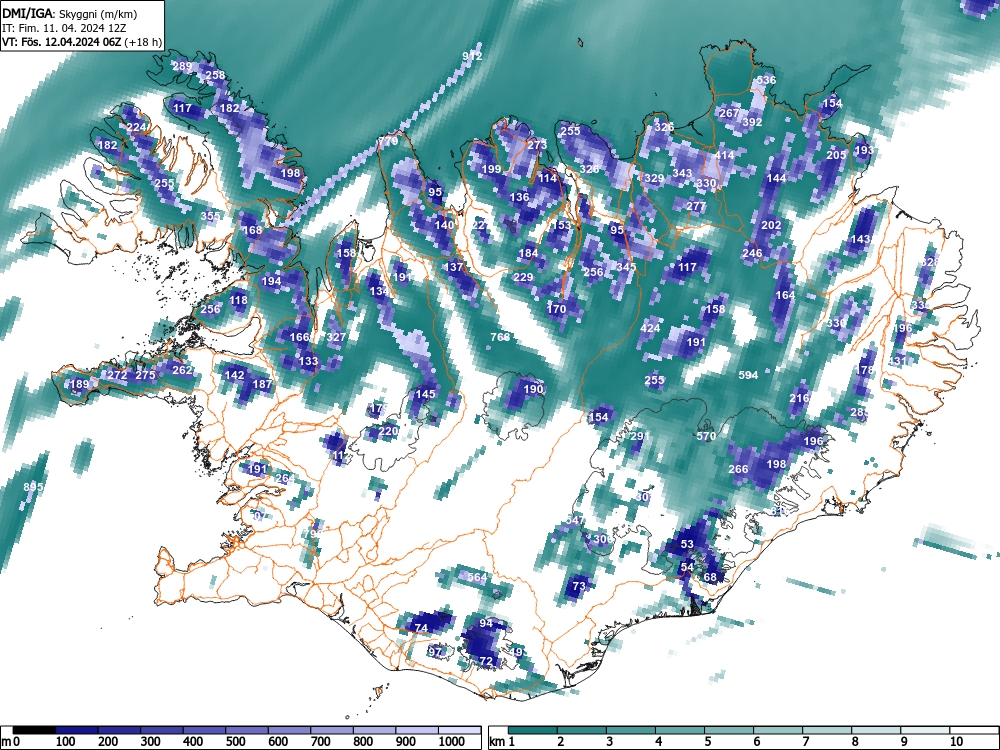
Task: Select the 424 visibility label
Action: pos(649,328)
